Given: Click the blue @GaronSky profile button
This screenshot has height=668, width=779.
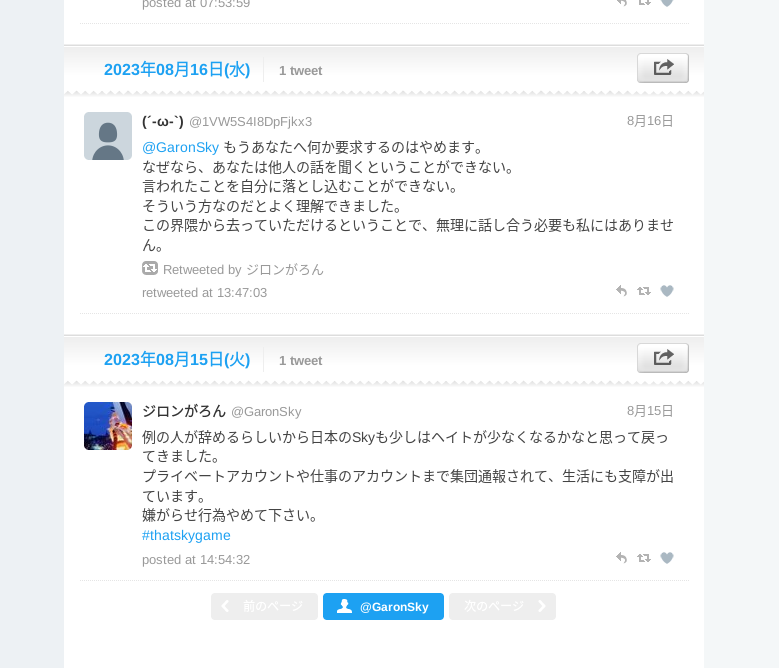Looking at the screenshot, I should coord(383,606).
